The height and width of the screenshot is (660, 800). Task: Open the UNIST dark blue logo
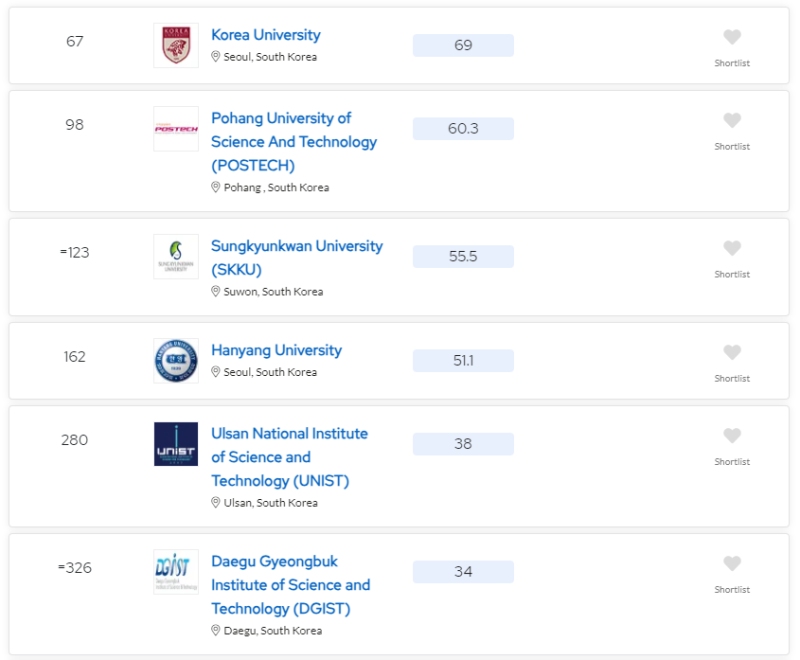(x=176, y=444)
